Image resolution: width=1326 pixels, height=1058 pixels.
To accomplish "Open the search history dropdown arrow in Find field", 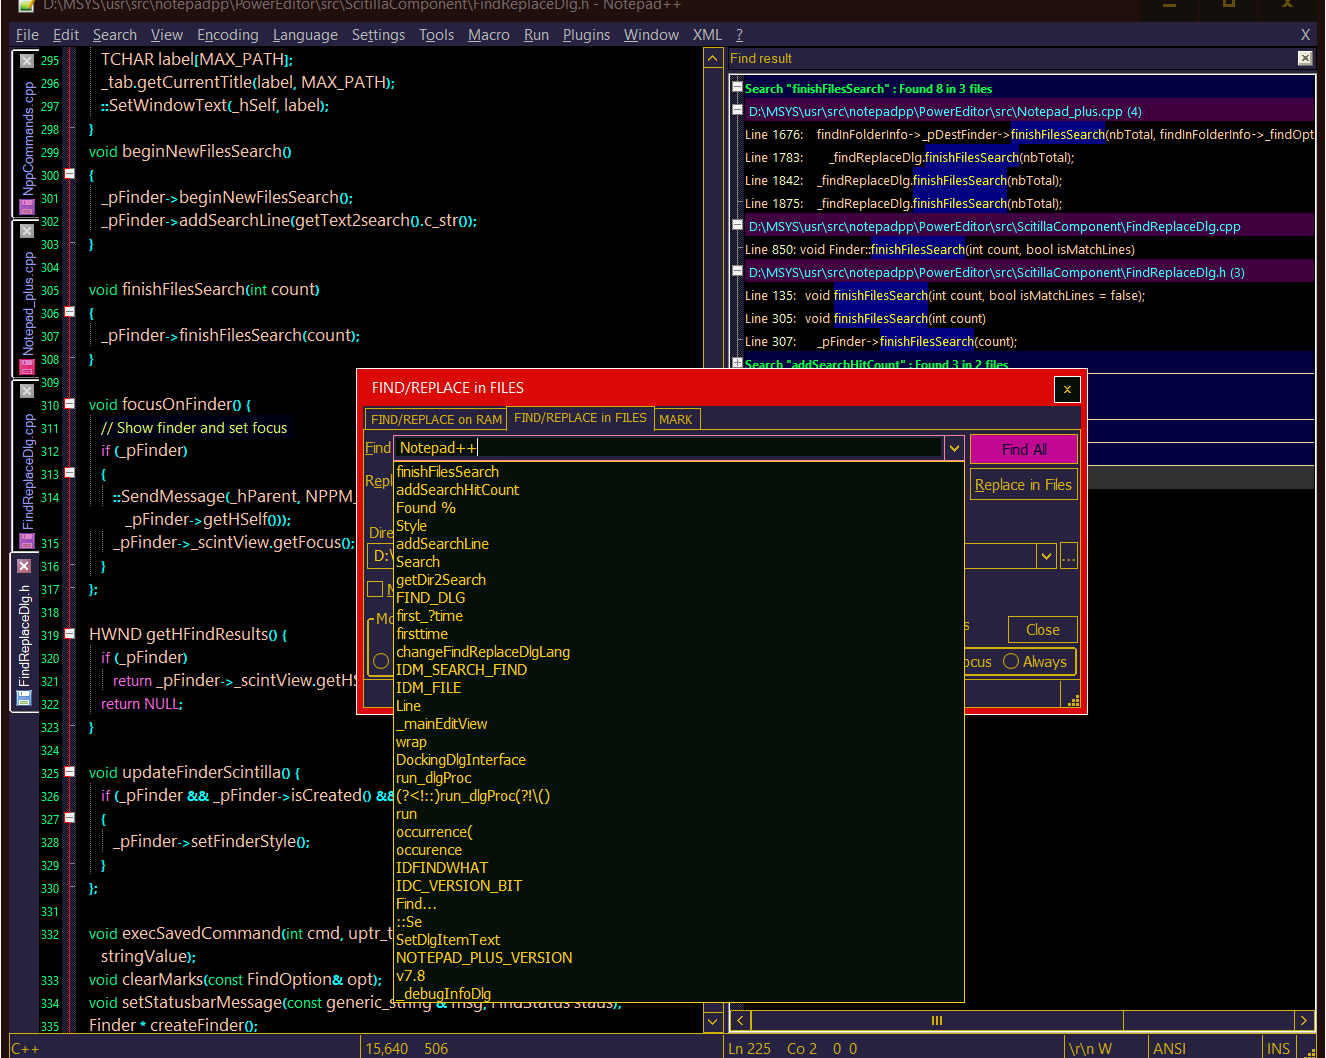I will click(x=954, y=448).
